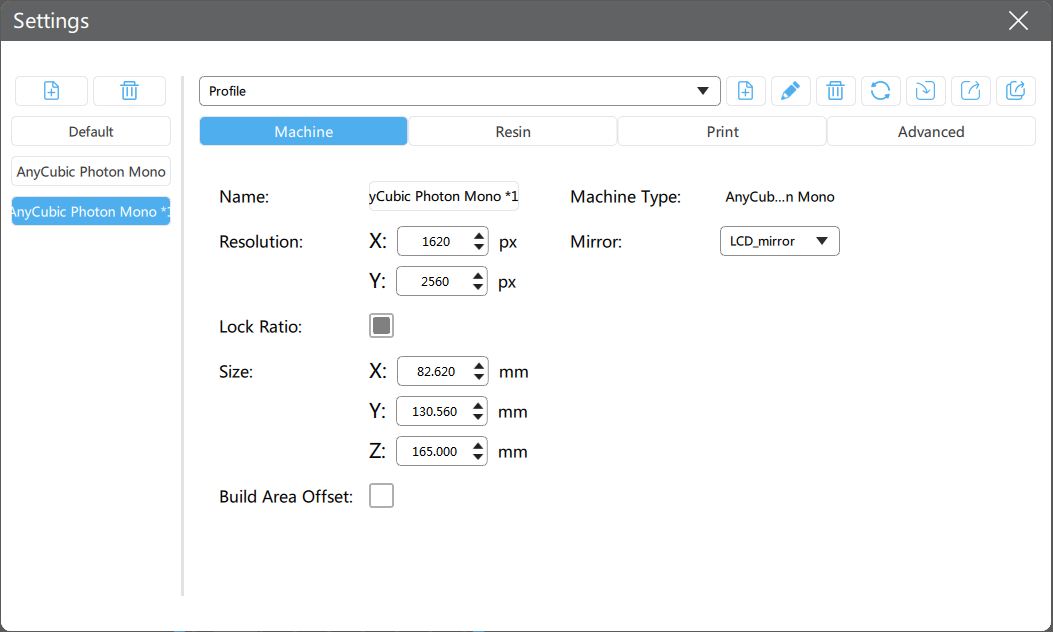The width and height of the screenshot is (1053, 632).
Task: Open the Advanced settings tab
Action: pyautogui.click(x=930, y=131)
